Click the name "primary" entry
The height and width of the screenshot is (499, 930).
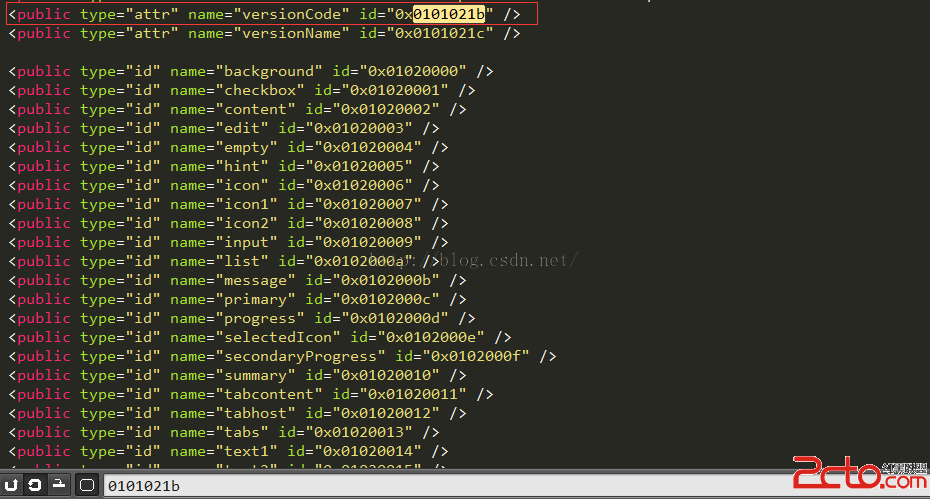[x=255, y=299]
